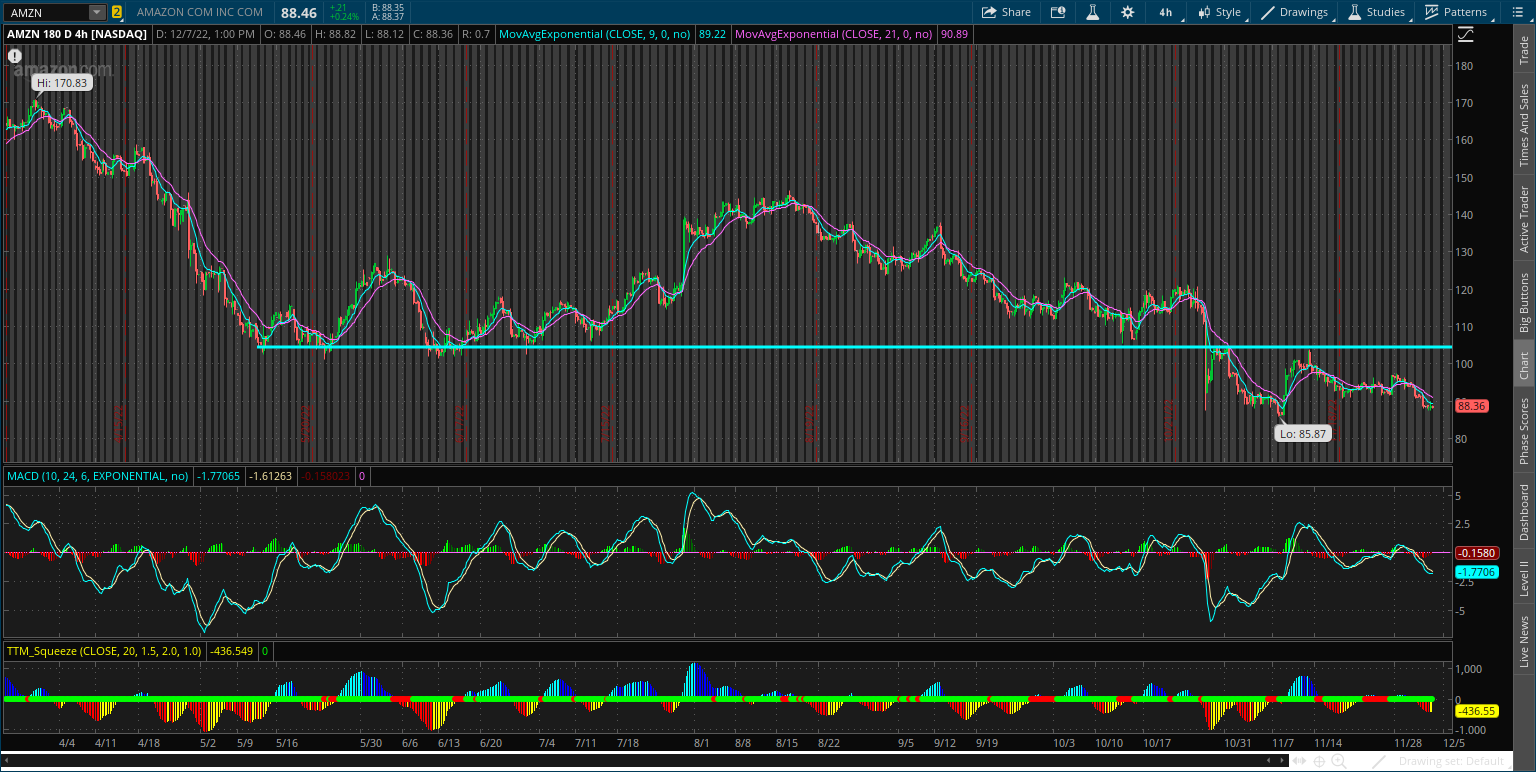This screenshot has height=772, width=1536.
Task: Open the Active Trader side tab
Action: [x=1524, y=218]
